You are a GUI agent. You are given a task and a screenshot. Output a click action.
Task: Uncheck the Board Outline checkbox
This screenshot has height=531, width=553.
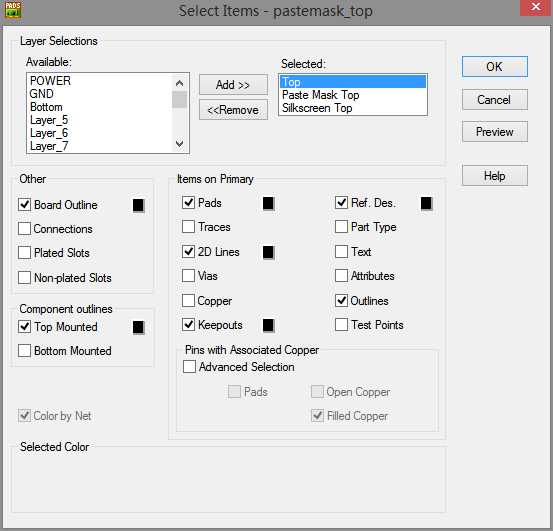[x=24, y=205]
